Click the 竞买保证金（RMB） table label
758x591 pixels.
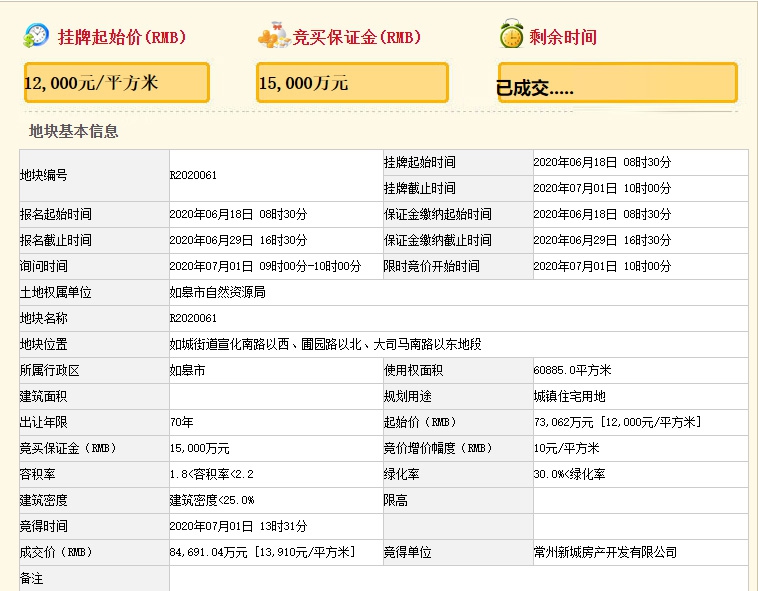[68, 448]
